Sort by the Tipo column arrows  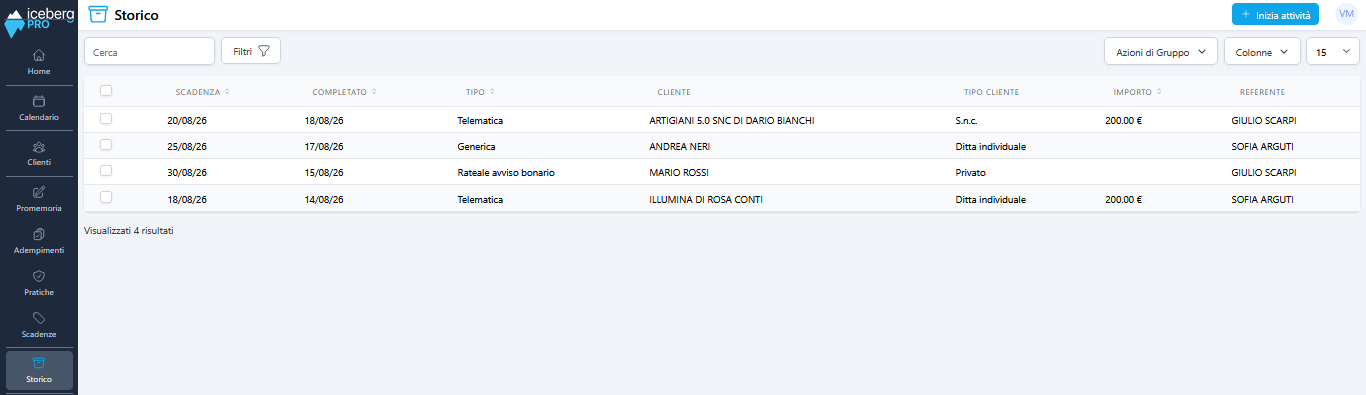click(x=492, y=92)
